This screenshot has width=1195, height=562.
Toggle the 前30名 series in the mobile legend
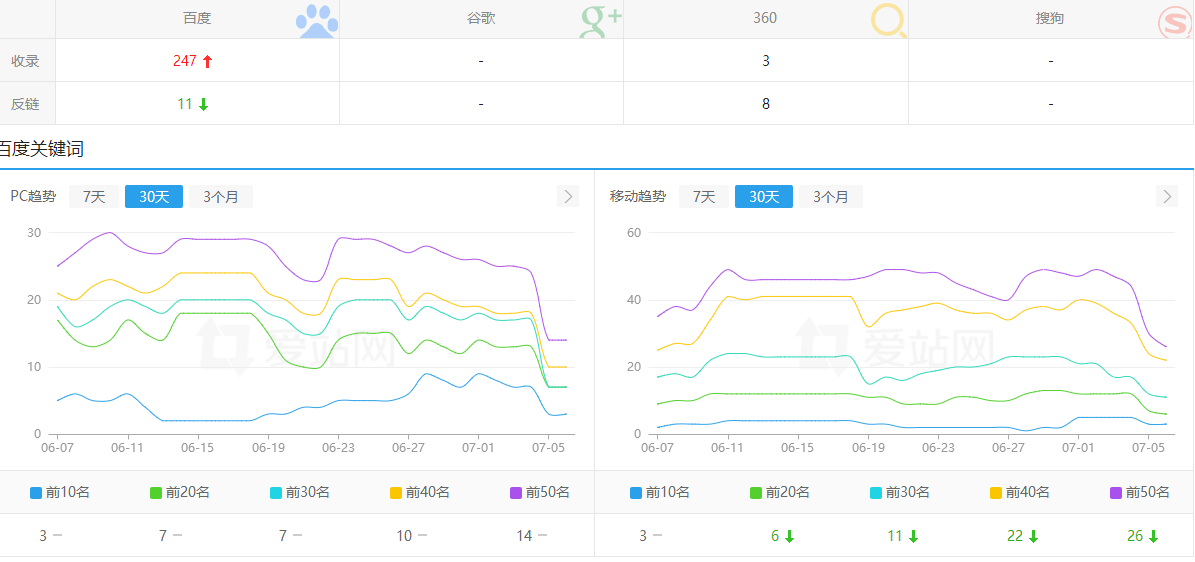click(x=899, y=493)
